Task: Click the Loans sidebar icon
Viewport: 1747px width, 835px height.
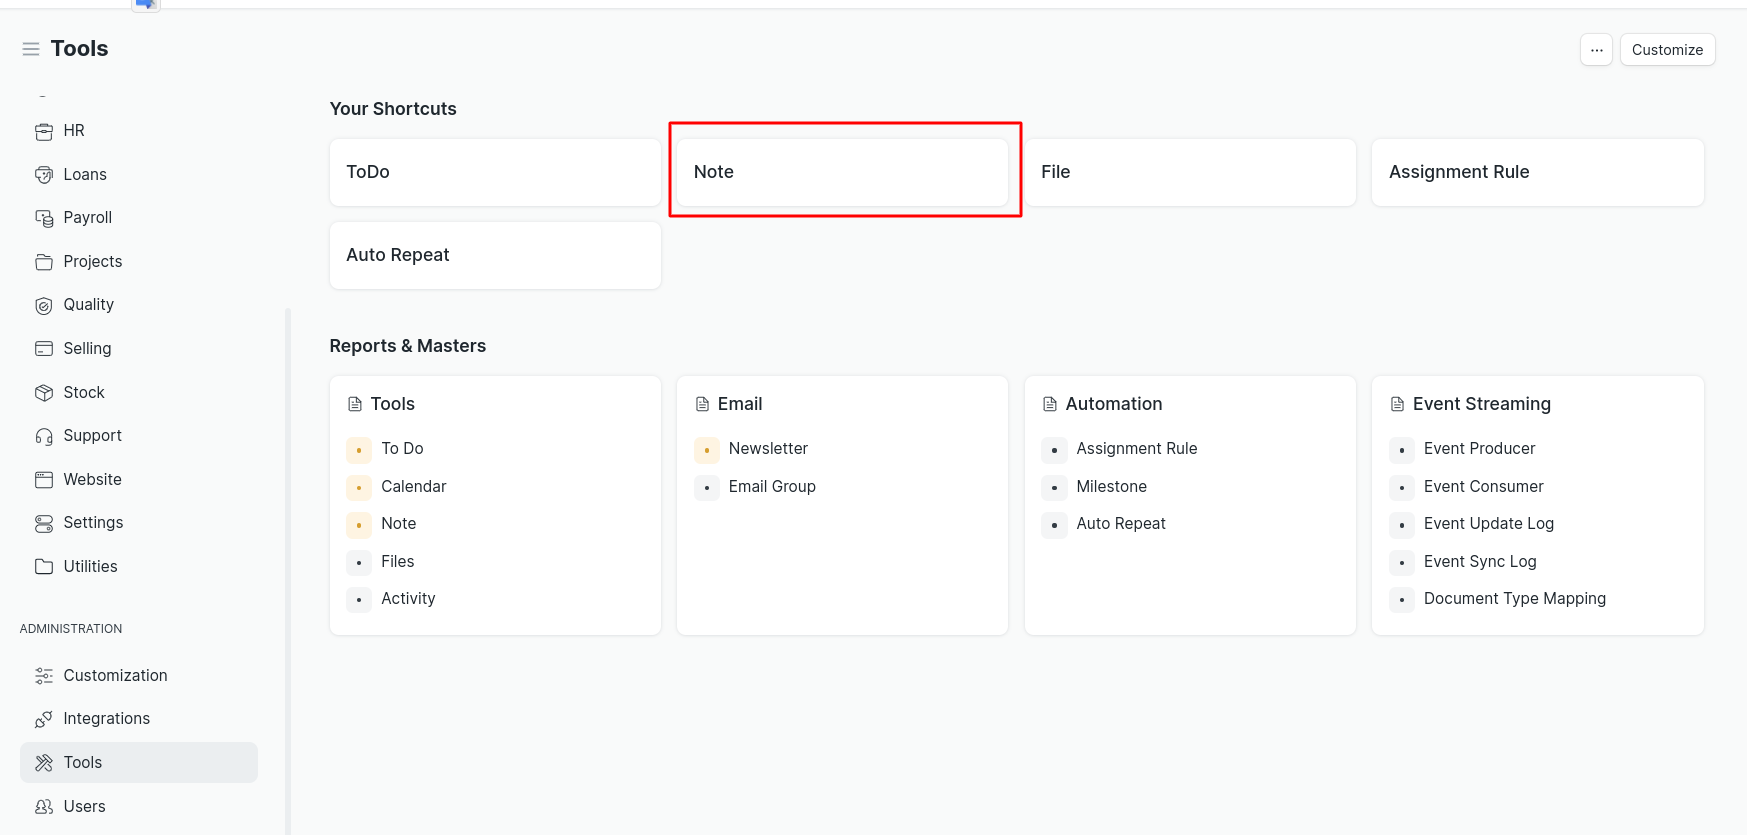Action: pos(44,175)
